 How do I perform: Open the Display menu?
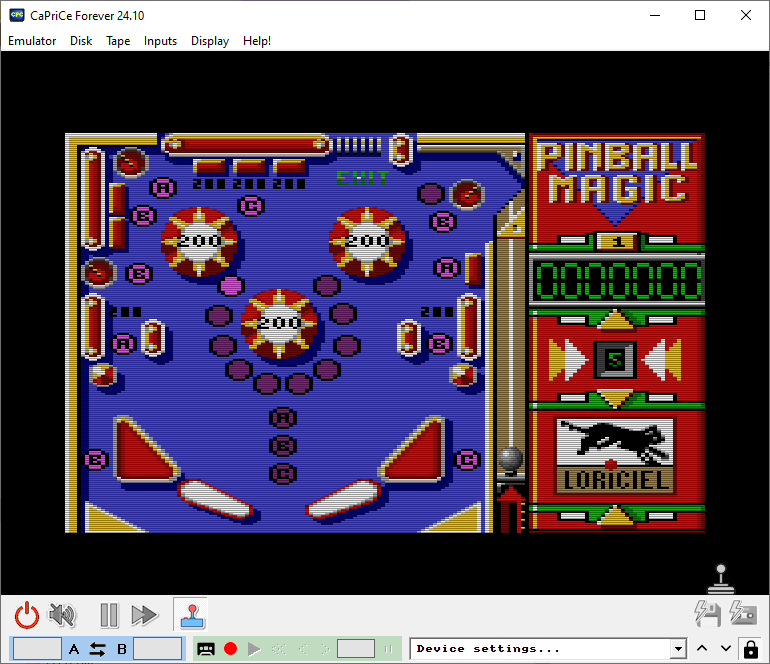point(210,41)
